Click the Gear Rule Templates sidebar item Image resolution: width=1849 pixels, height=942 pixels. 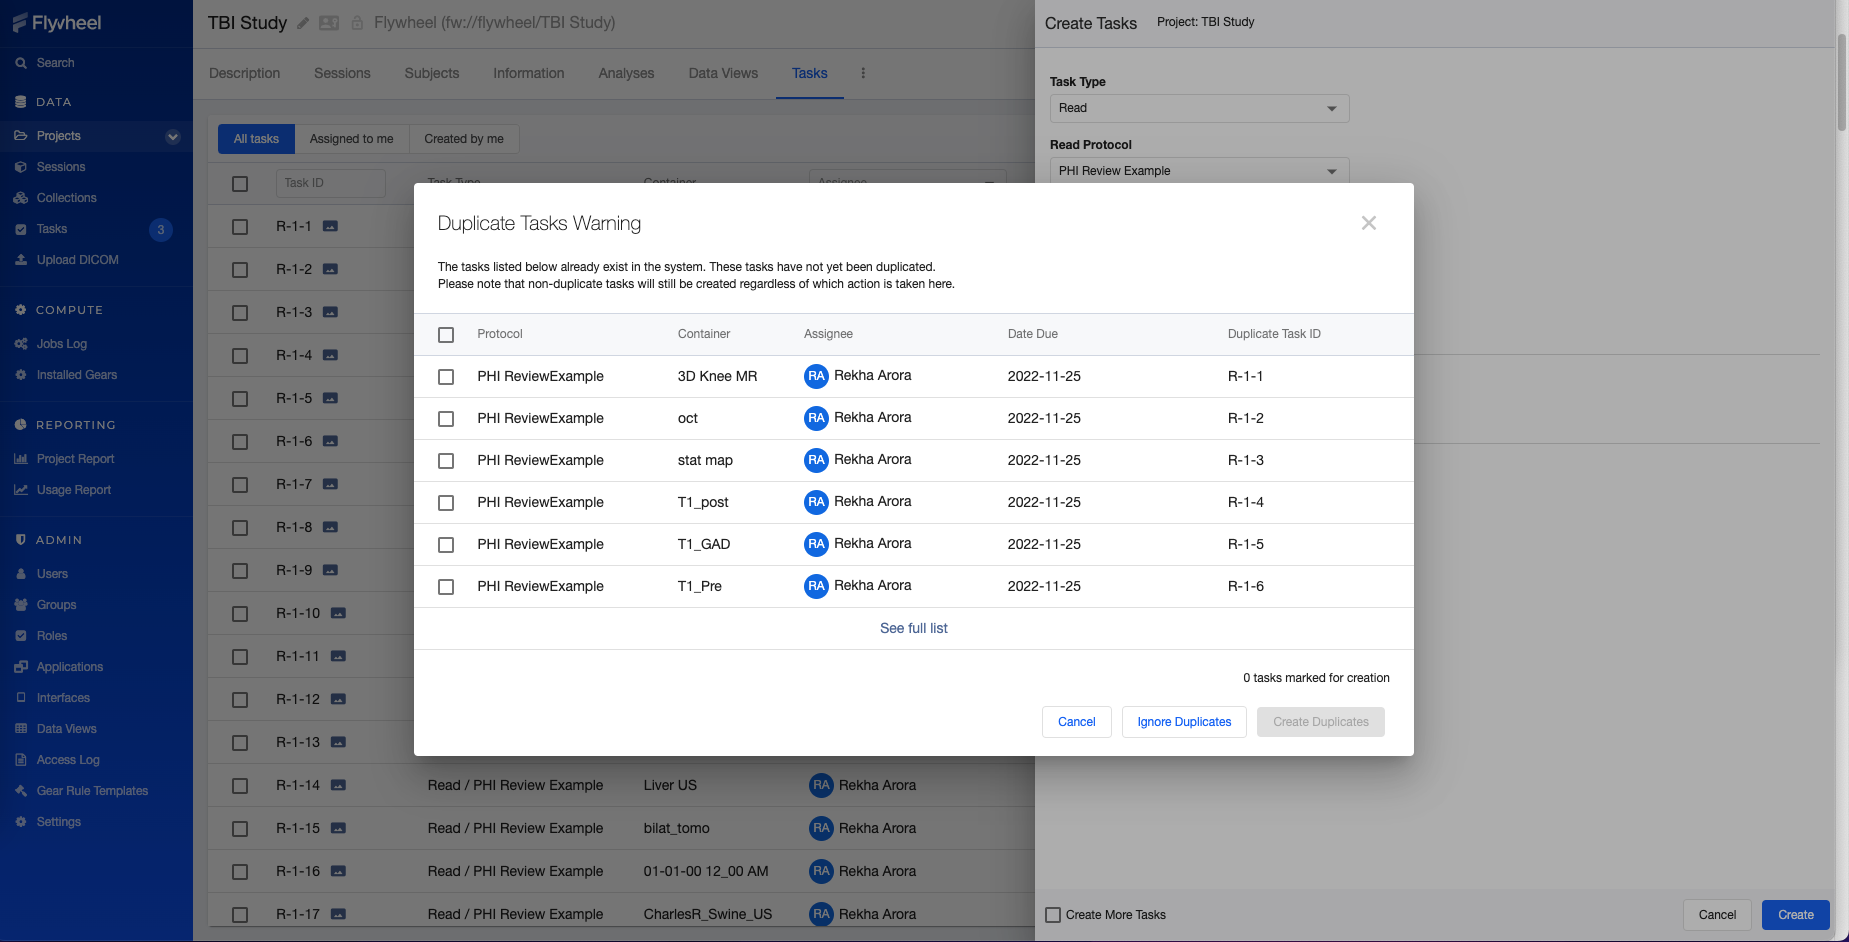(92, 791)
